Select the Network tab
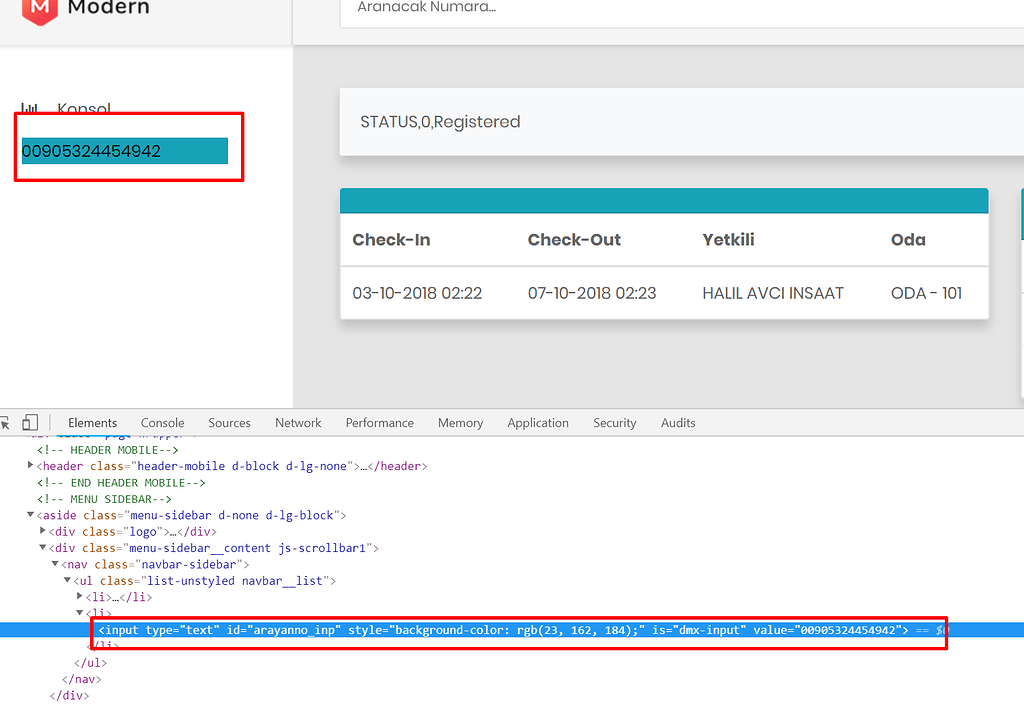The width and height of the screenshot is (1024, 707). coord(298,423)
